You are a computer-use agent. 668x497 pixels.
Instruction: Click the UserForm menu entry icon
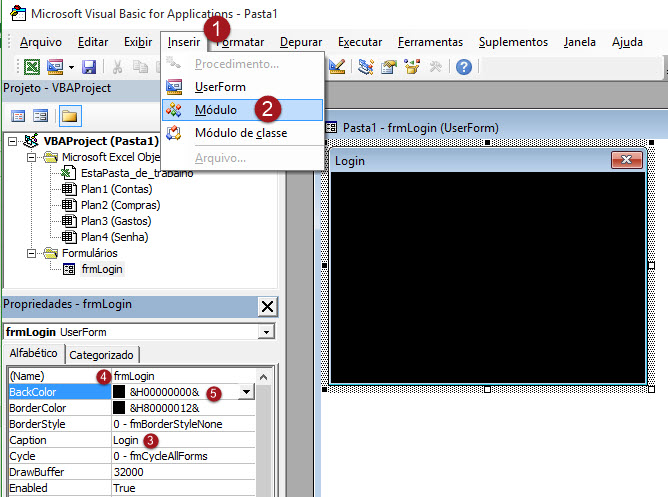pyautogui.click(x=174, y=87)
